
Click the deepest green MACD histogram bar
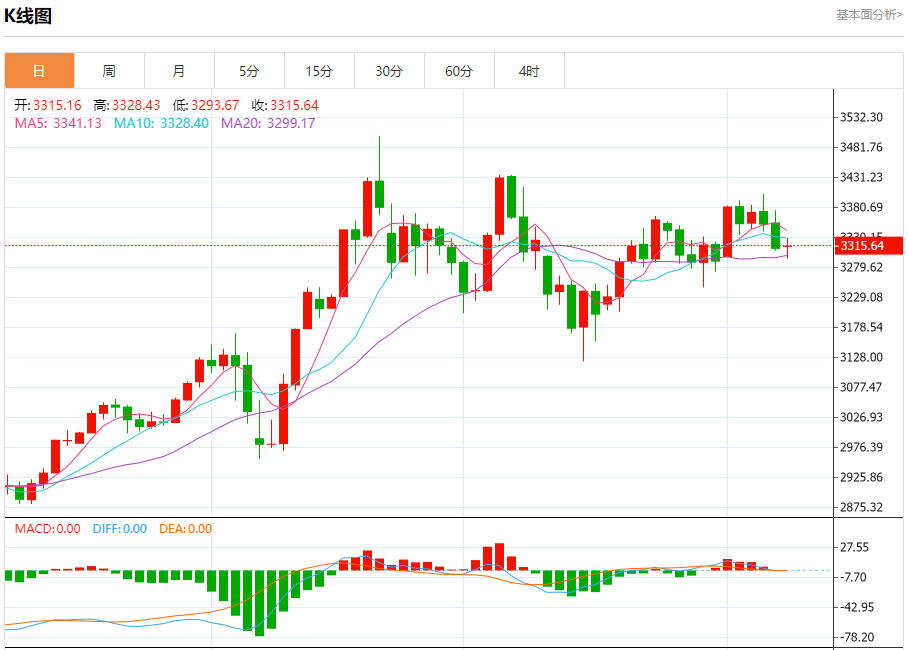coord(259,603)
